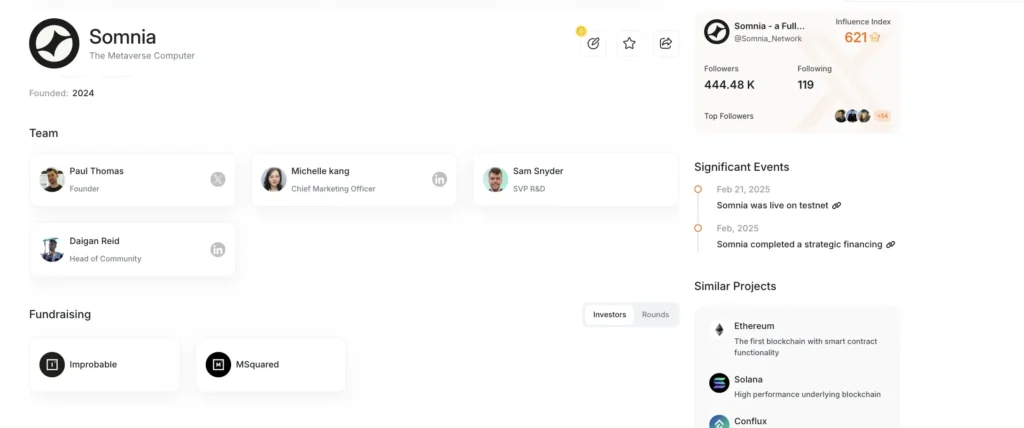Screen dimensions: 1024x428
Task: Switch to the Rounds tab
Action: pos(655,315)
